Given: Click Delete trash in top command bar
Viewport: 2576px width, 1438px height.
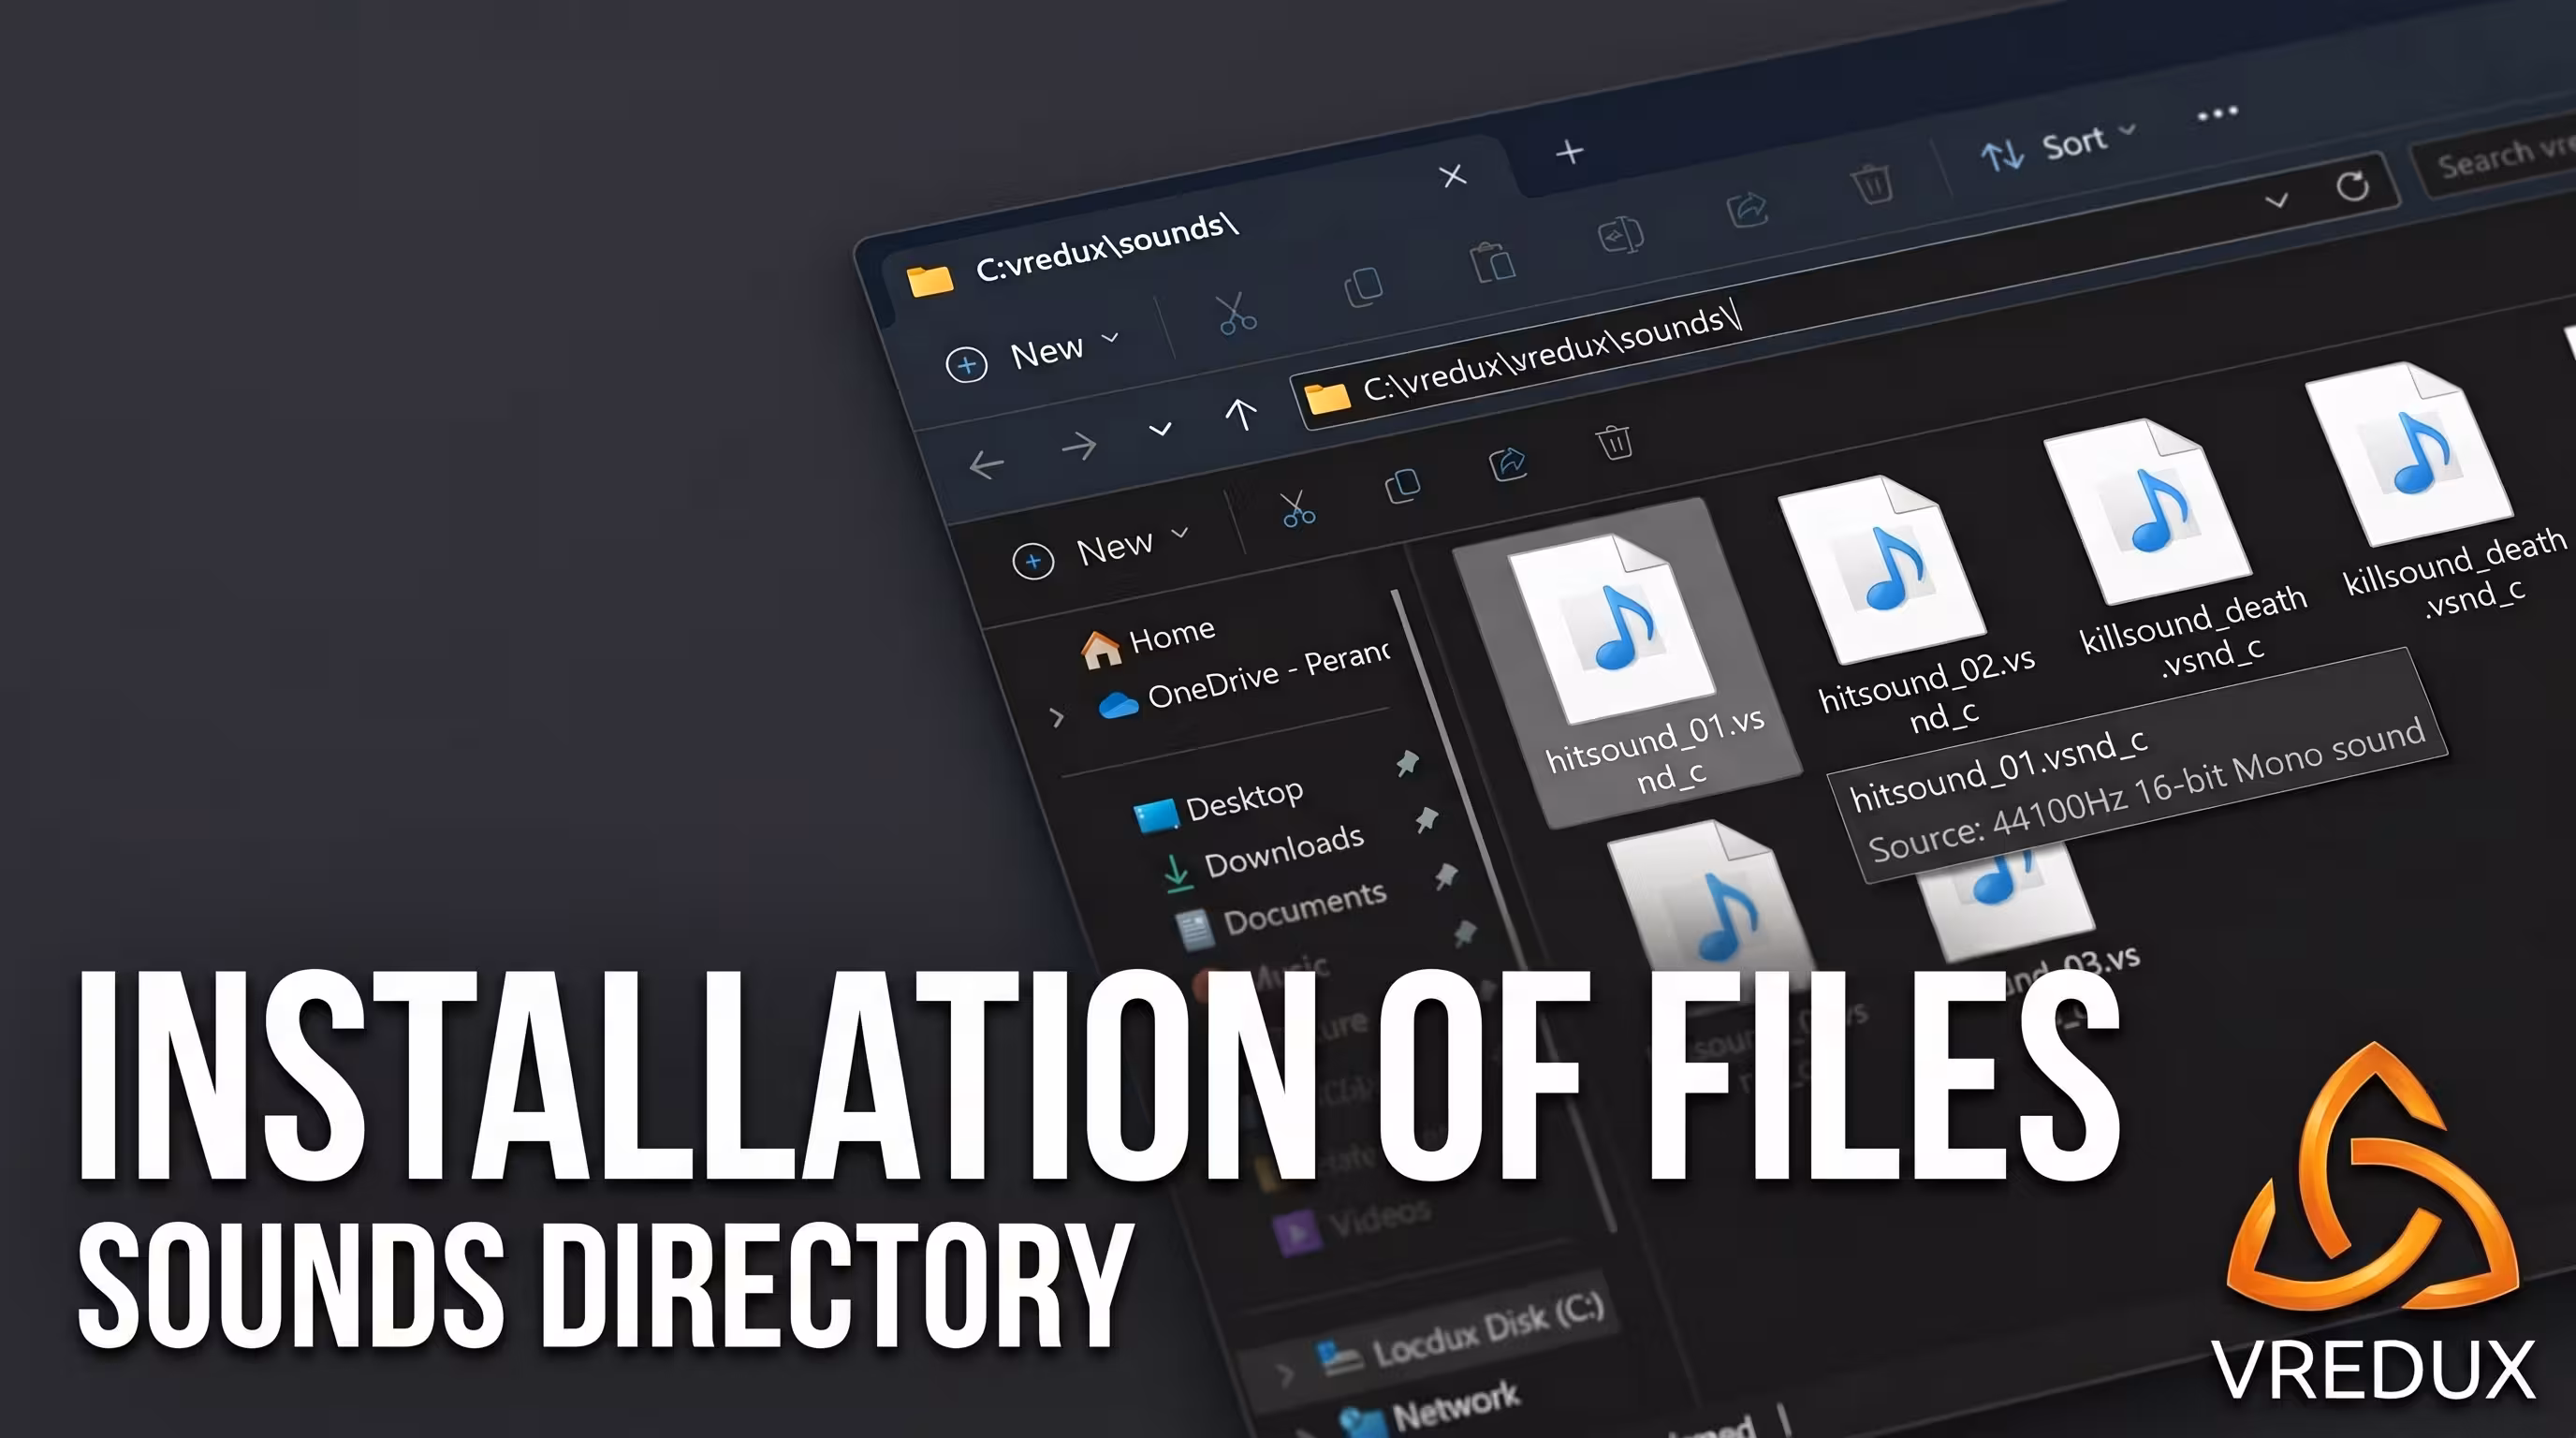Looking at the screenshot, I should click(1871, 184).
